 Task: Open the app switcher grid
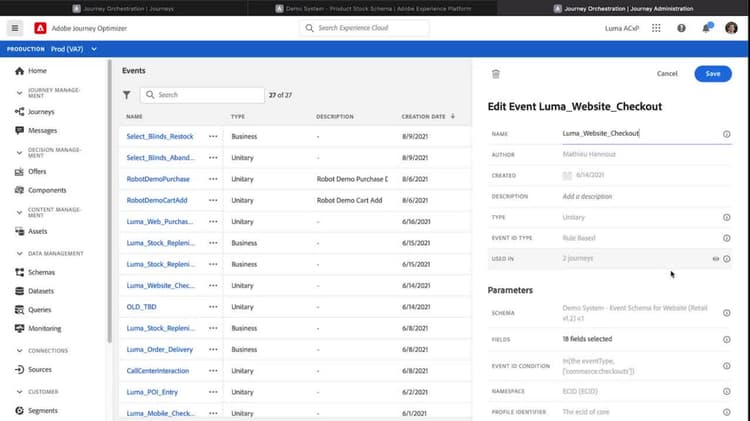coord(656,28)
